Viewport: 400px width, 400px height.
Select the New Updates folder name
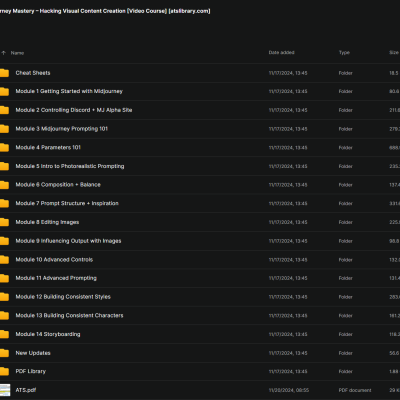pos(33,353)
